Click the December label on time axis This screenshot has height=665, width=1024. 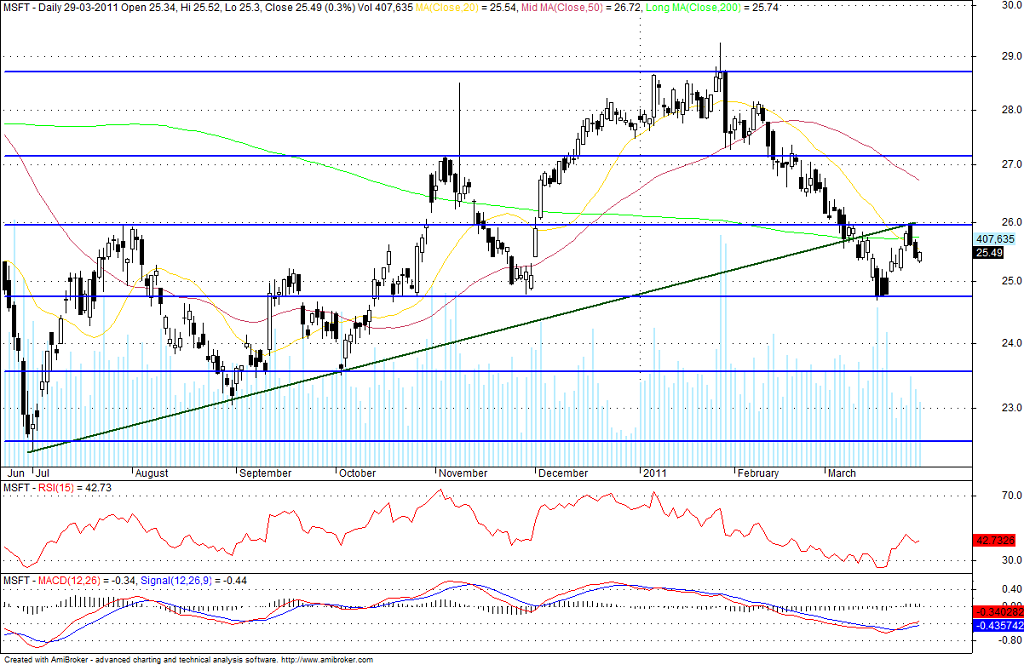coord(563,473)
